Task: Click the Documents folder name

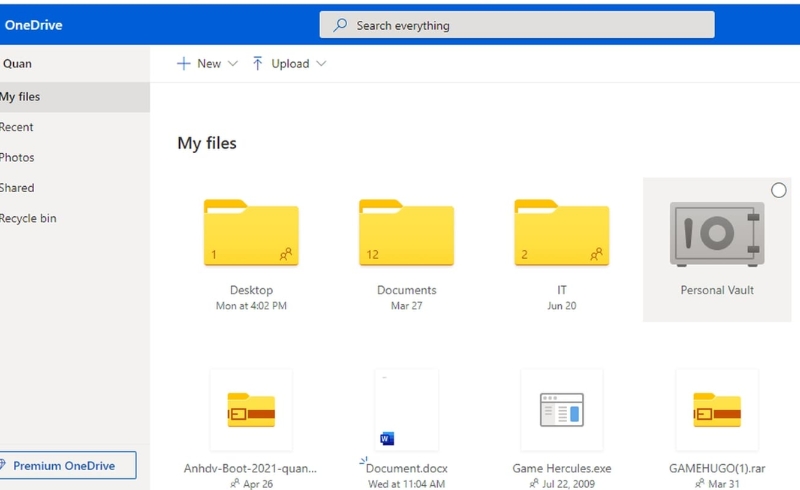Action: pos(407,290)
